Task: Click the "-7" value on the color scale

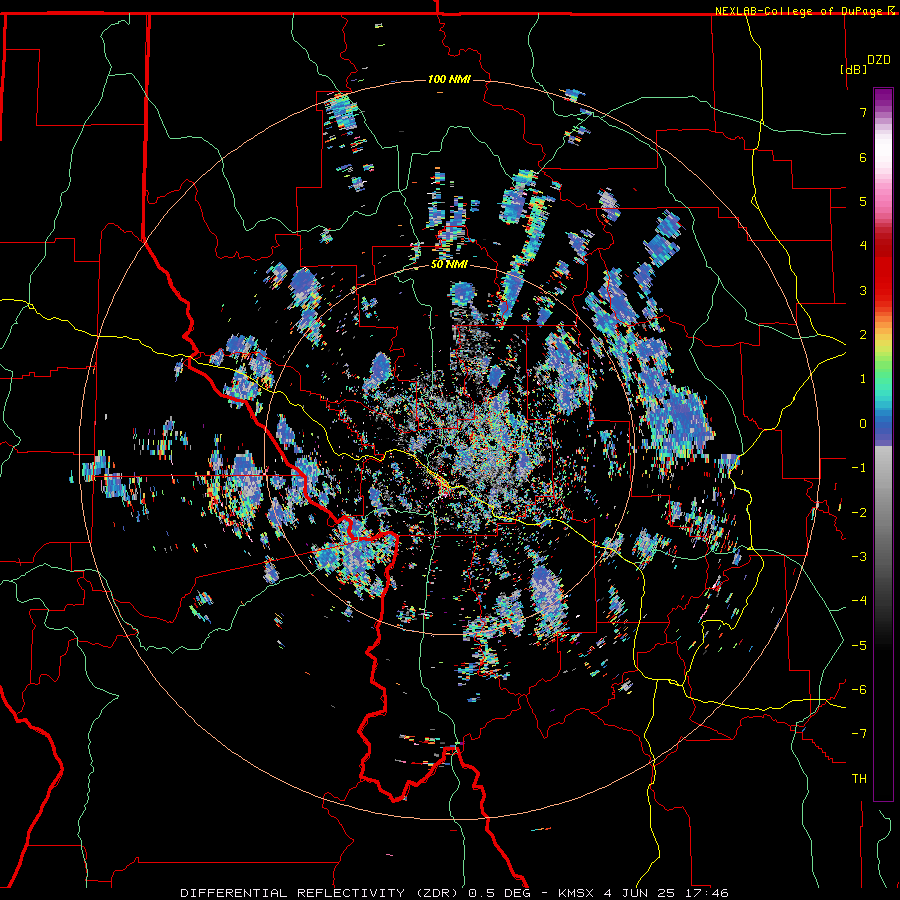Action: [859, 734]
